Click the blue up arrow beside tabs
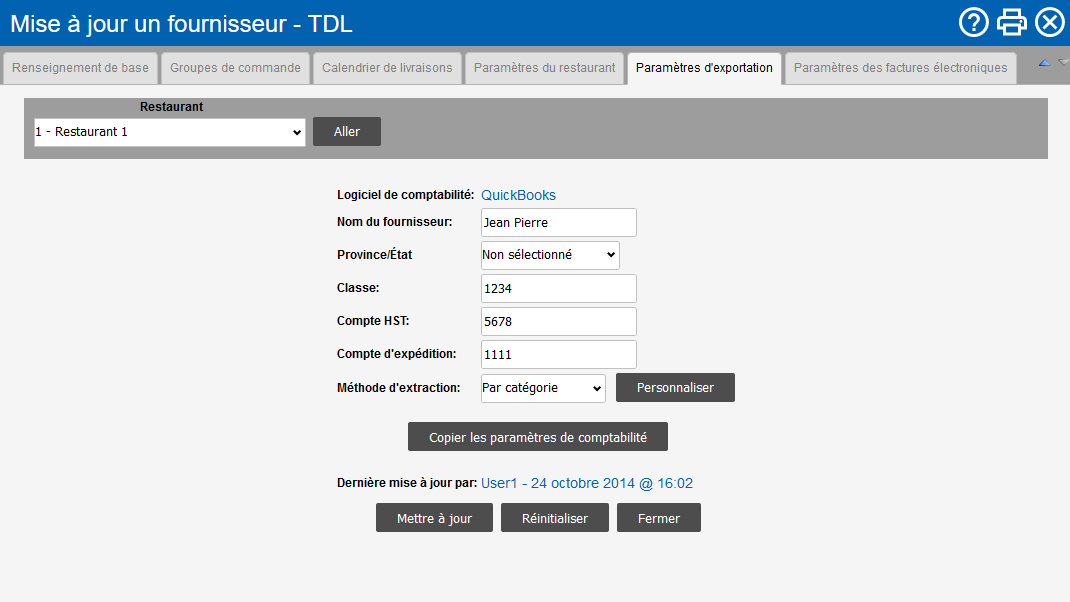The image size is (1070, 602). 1043,63
